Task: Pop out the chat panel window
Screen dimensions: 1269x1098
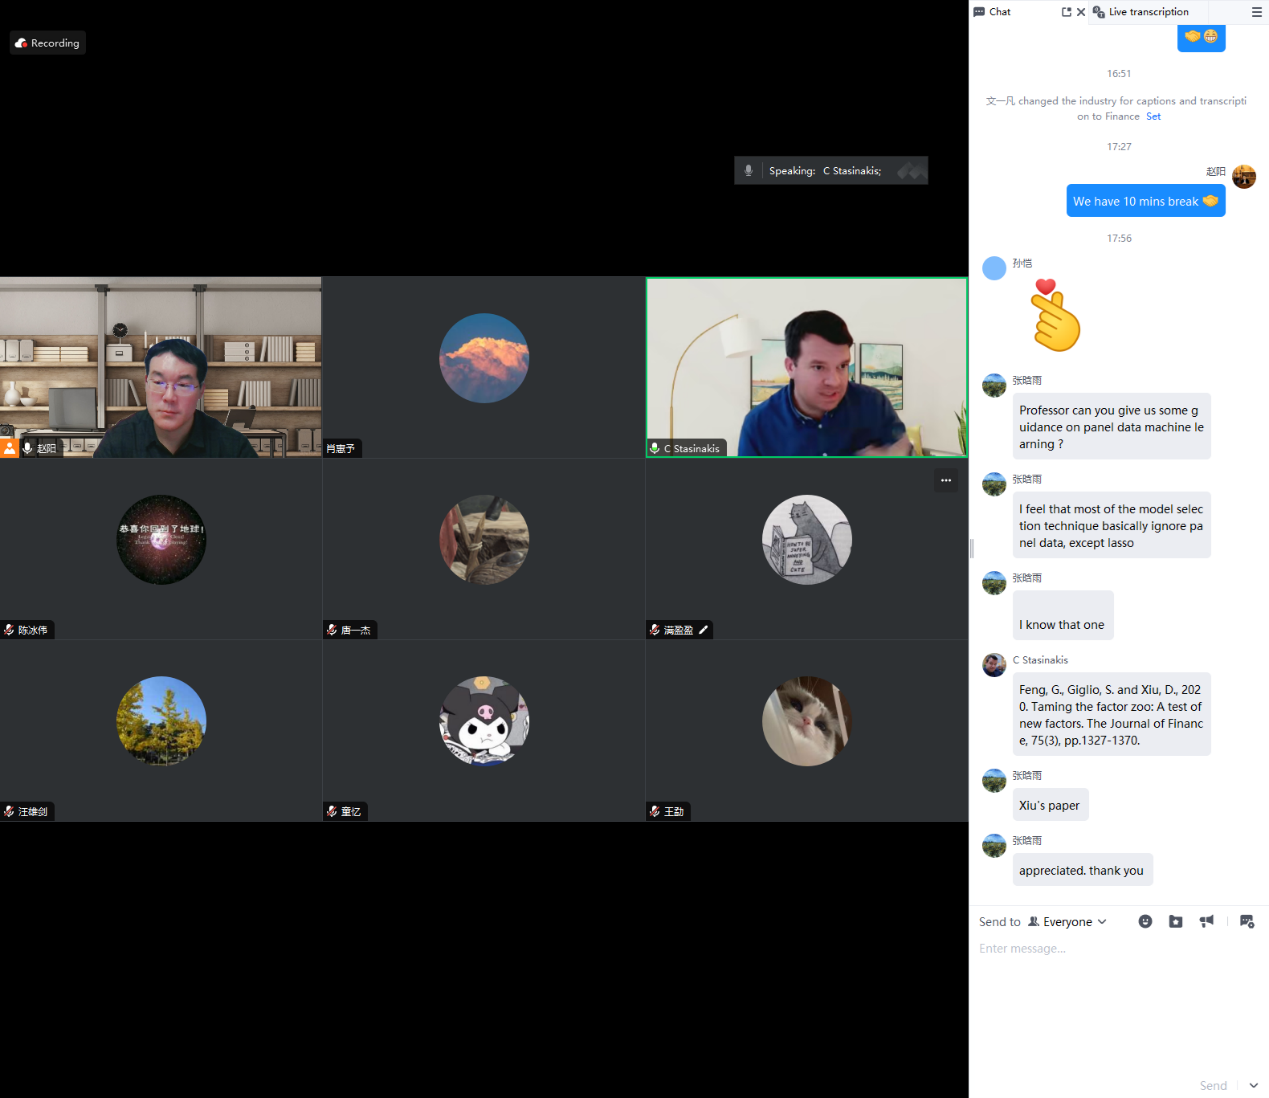Action: (x=1066, y=12)
